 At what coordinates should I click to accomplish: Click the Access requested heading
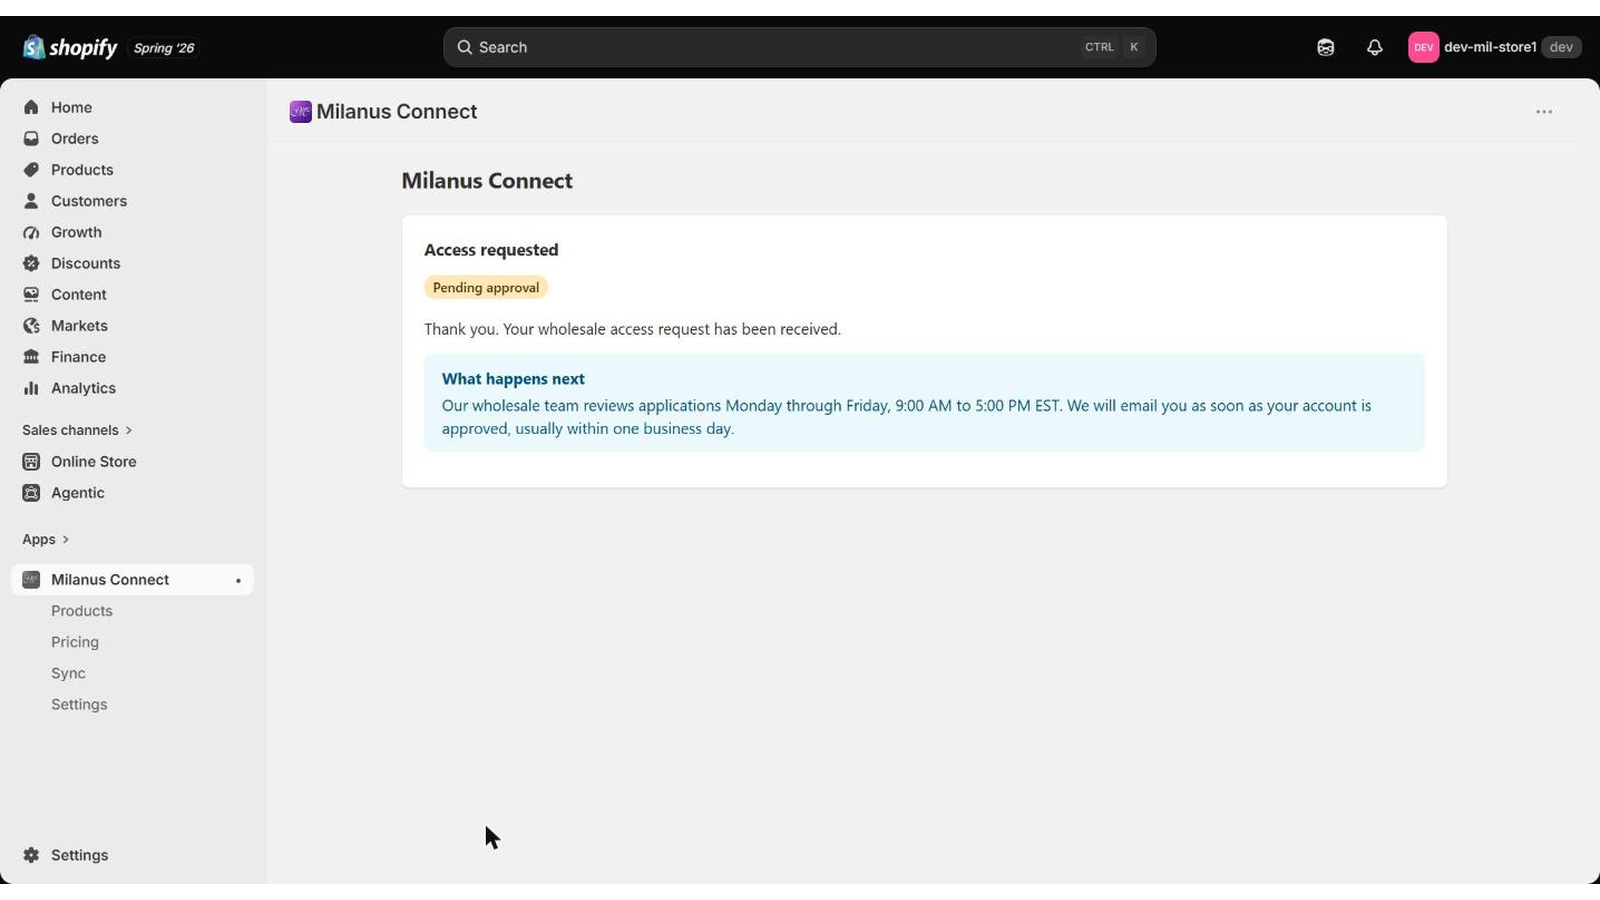click(x=491, y=249)
